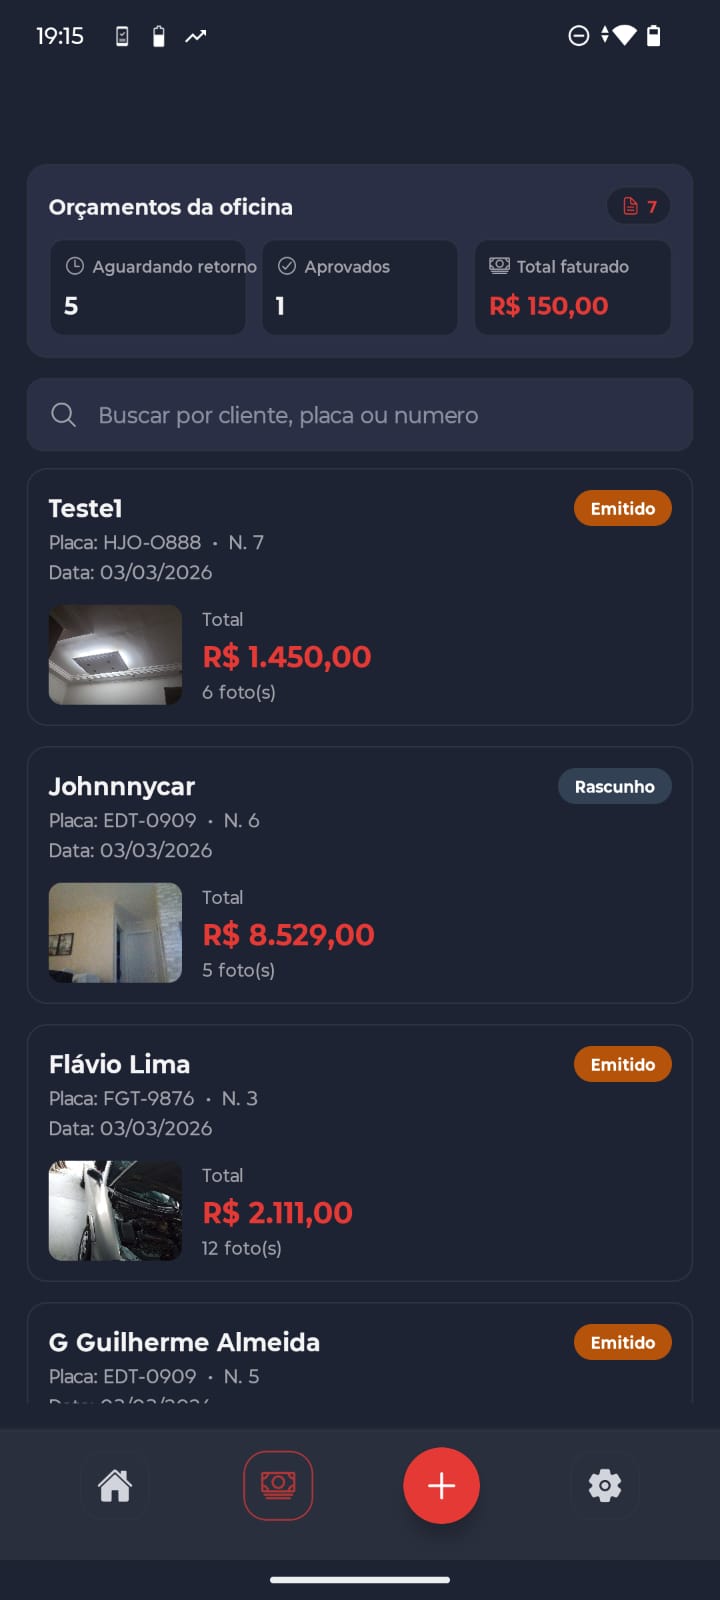Screen dimensions: 720x1600
Task: Open the Aguardando retorno summary card
Action: click(148, 288)
